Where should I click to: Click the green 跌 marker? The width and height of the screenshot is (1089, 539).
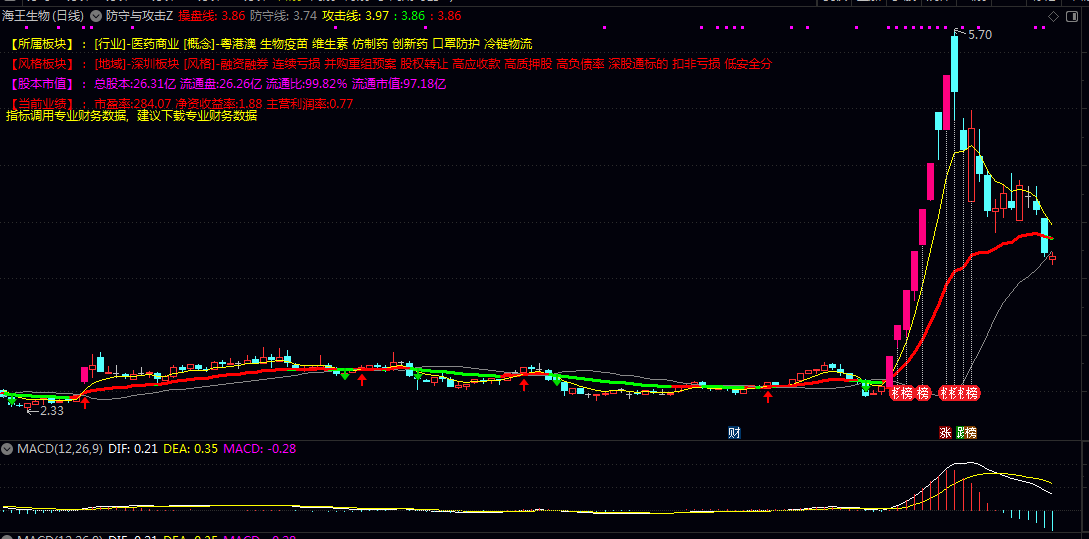pyautogui.click(x=961, y=433)
